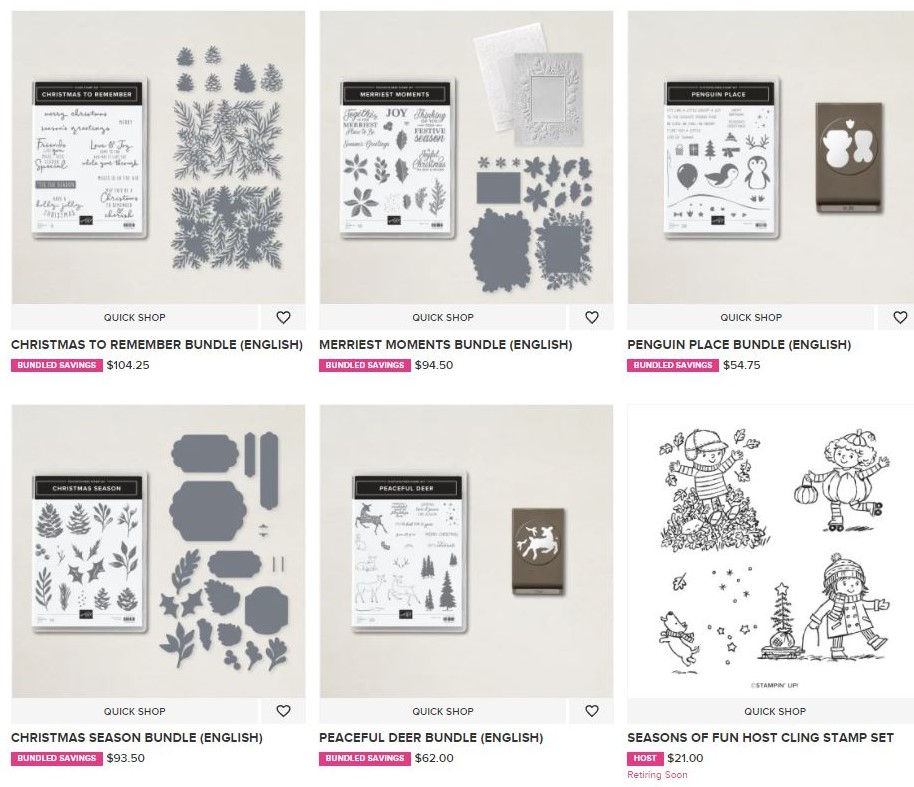Add Penguin Place bundle to wishlist heart
Image resolution: width=914 pixels, height=787 pixels.
coord(900,317)
